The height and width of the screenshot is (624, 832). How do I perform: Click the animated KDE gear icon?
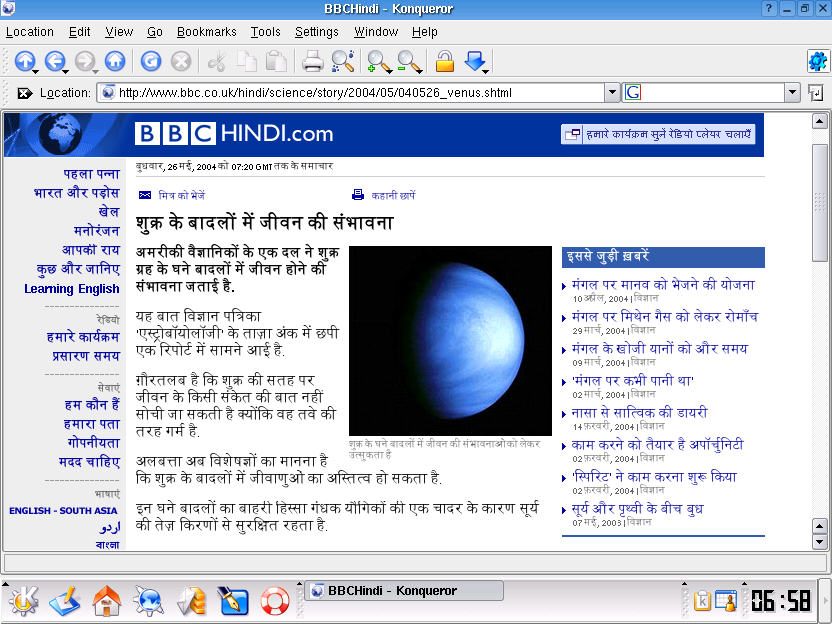(x=818, y=61)
